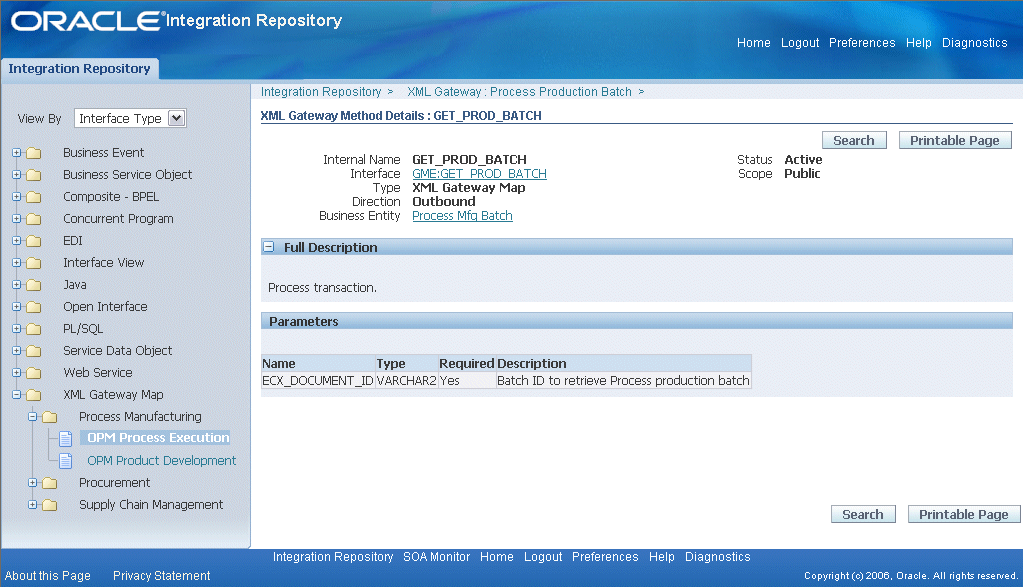Viewport: 1023px width, 587px height.
Task: Click the Business Service Object folder icon
Action: [x=34, y=175]
